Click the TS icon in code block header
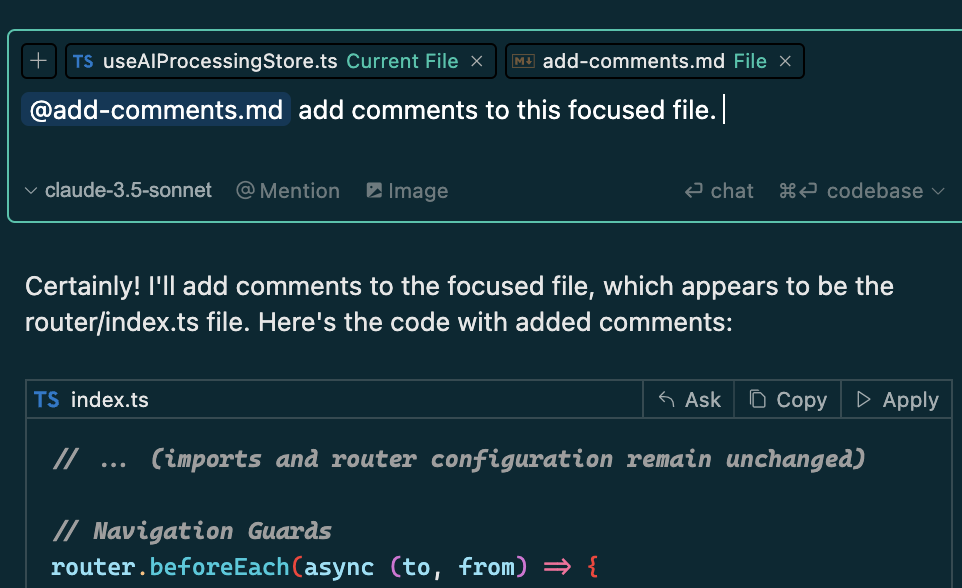 [x=46, y=400]
